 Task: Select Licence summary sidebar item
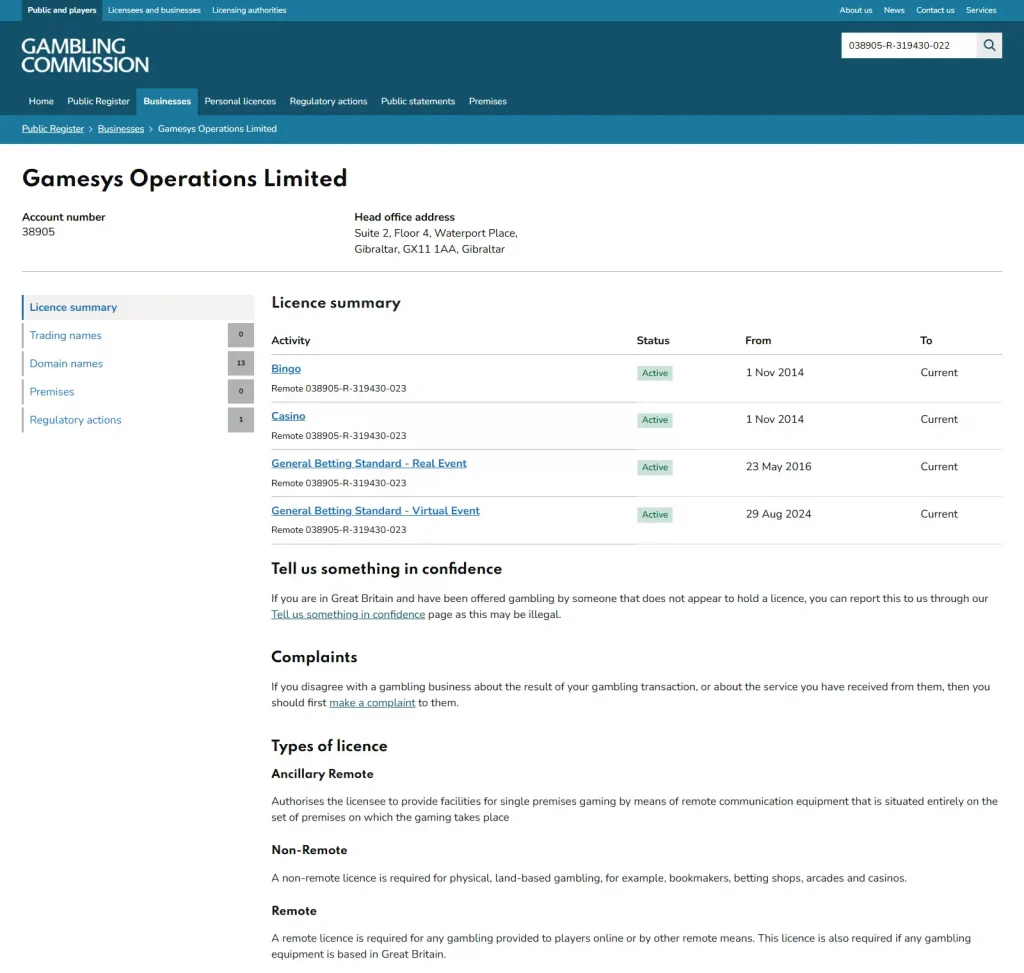pyautogui.click(x=138, y=307)
